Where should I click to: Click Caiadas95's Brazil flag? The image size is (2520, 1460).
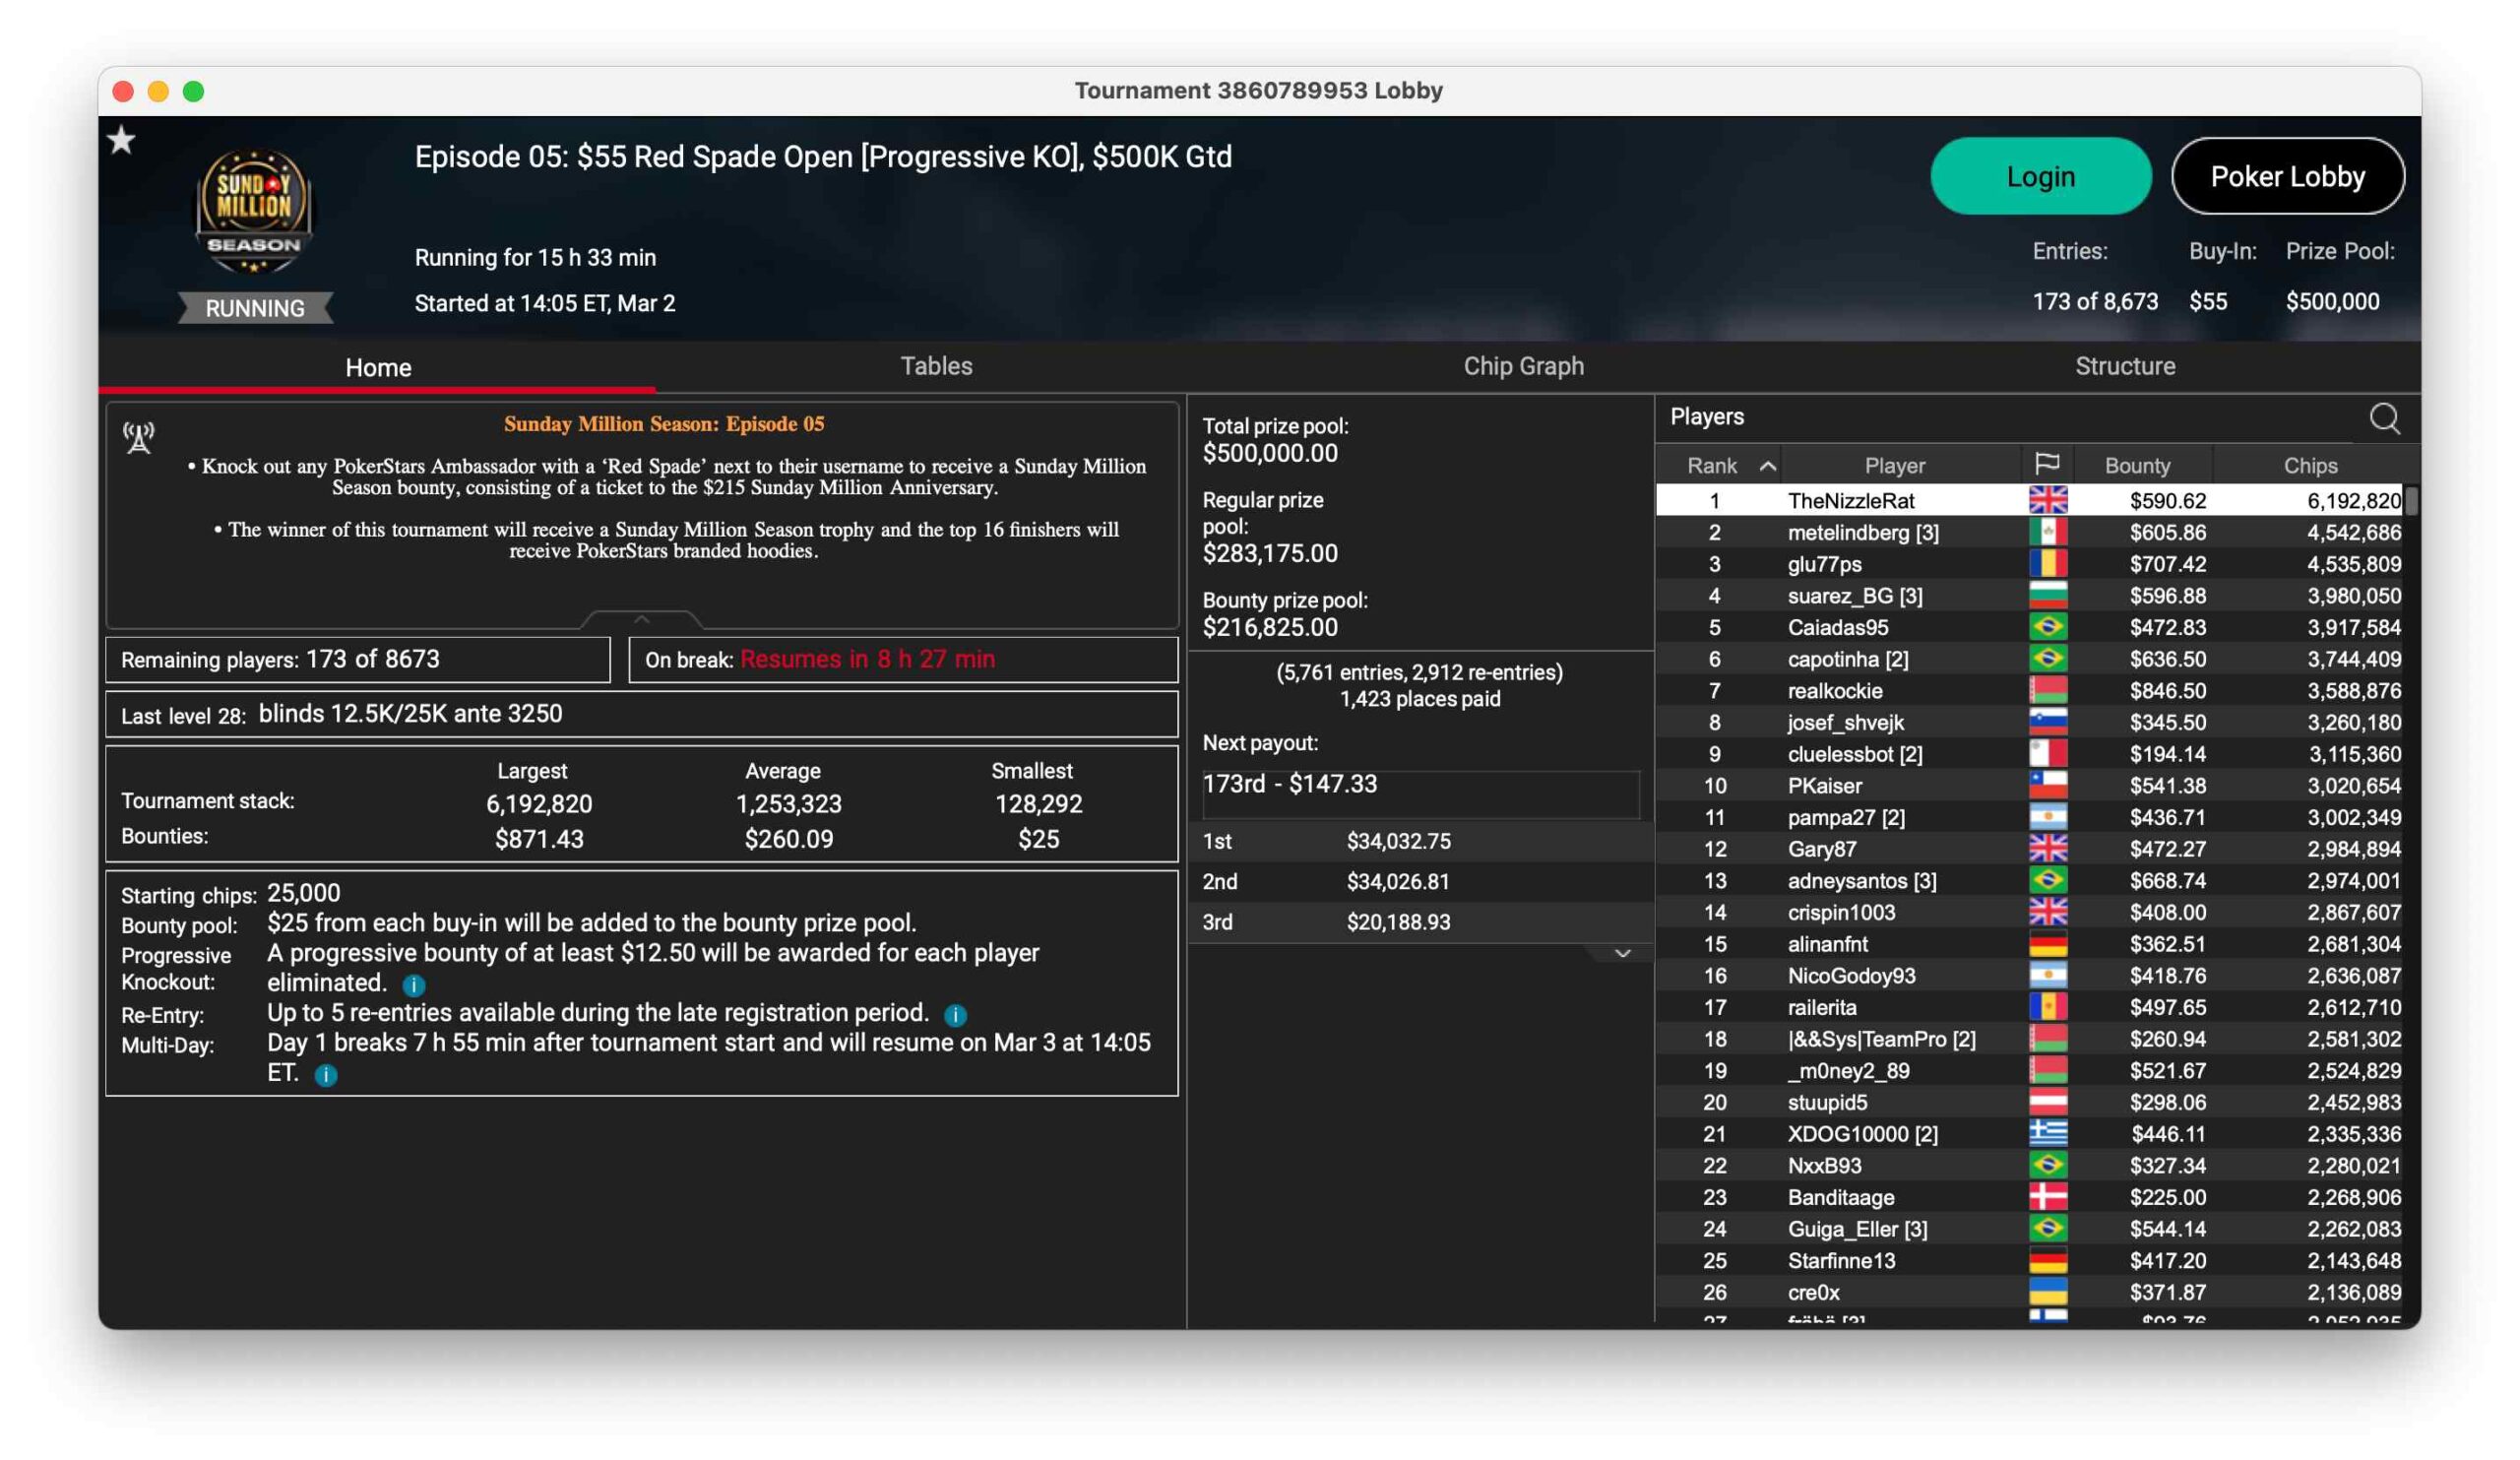click(2047, 627)
